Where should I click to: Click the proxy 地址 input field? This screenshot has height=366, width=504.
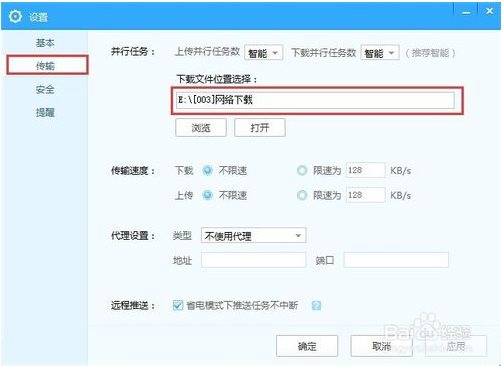(x=253, y=260)
